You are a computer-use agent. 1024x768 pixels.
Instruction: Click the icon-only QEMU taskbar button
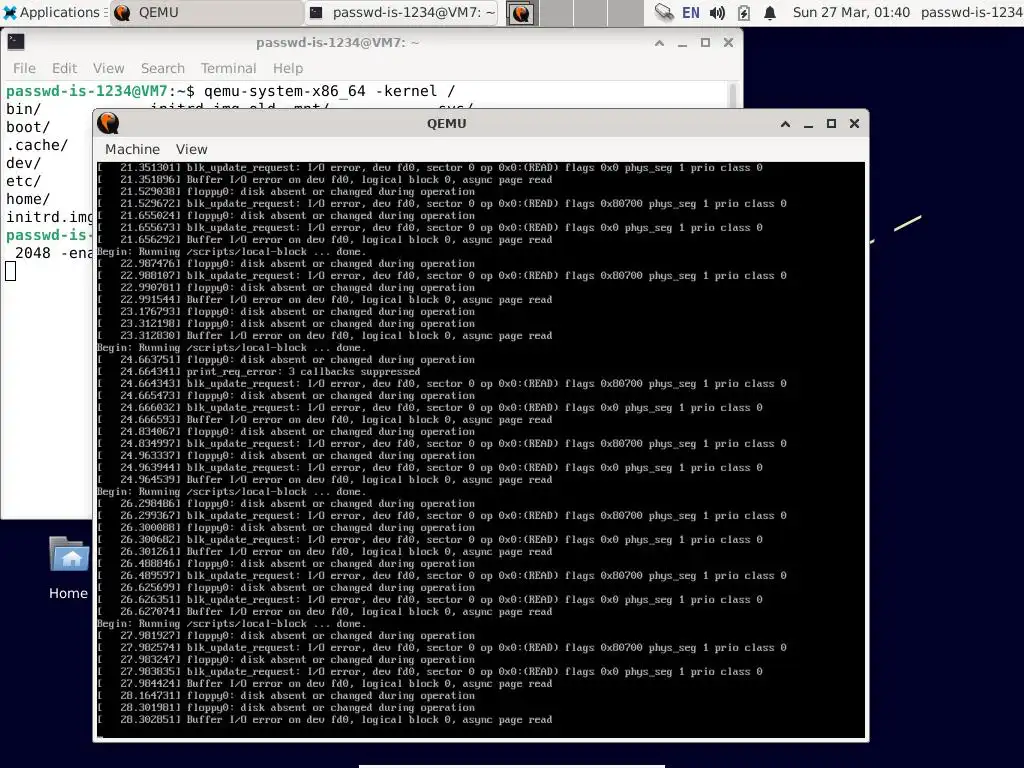coord(520,12)
